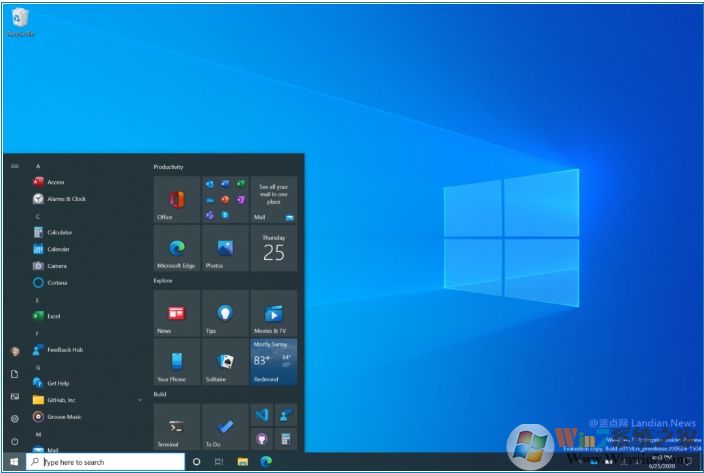Open the Photos tile
Image resolution: width=704 pixels, height=473 pixels.
coord(225,248)
